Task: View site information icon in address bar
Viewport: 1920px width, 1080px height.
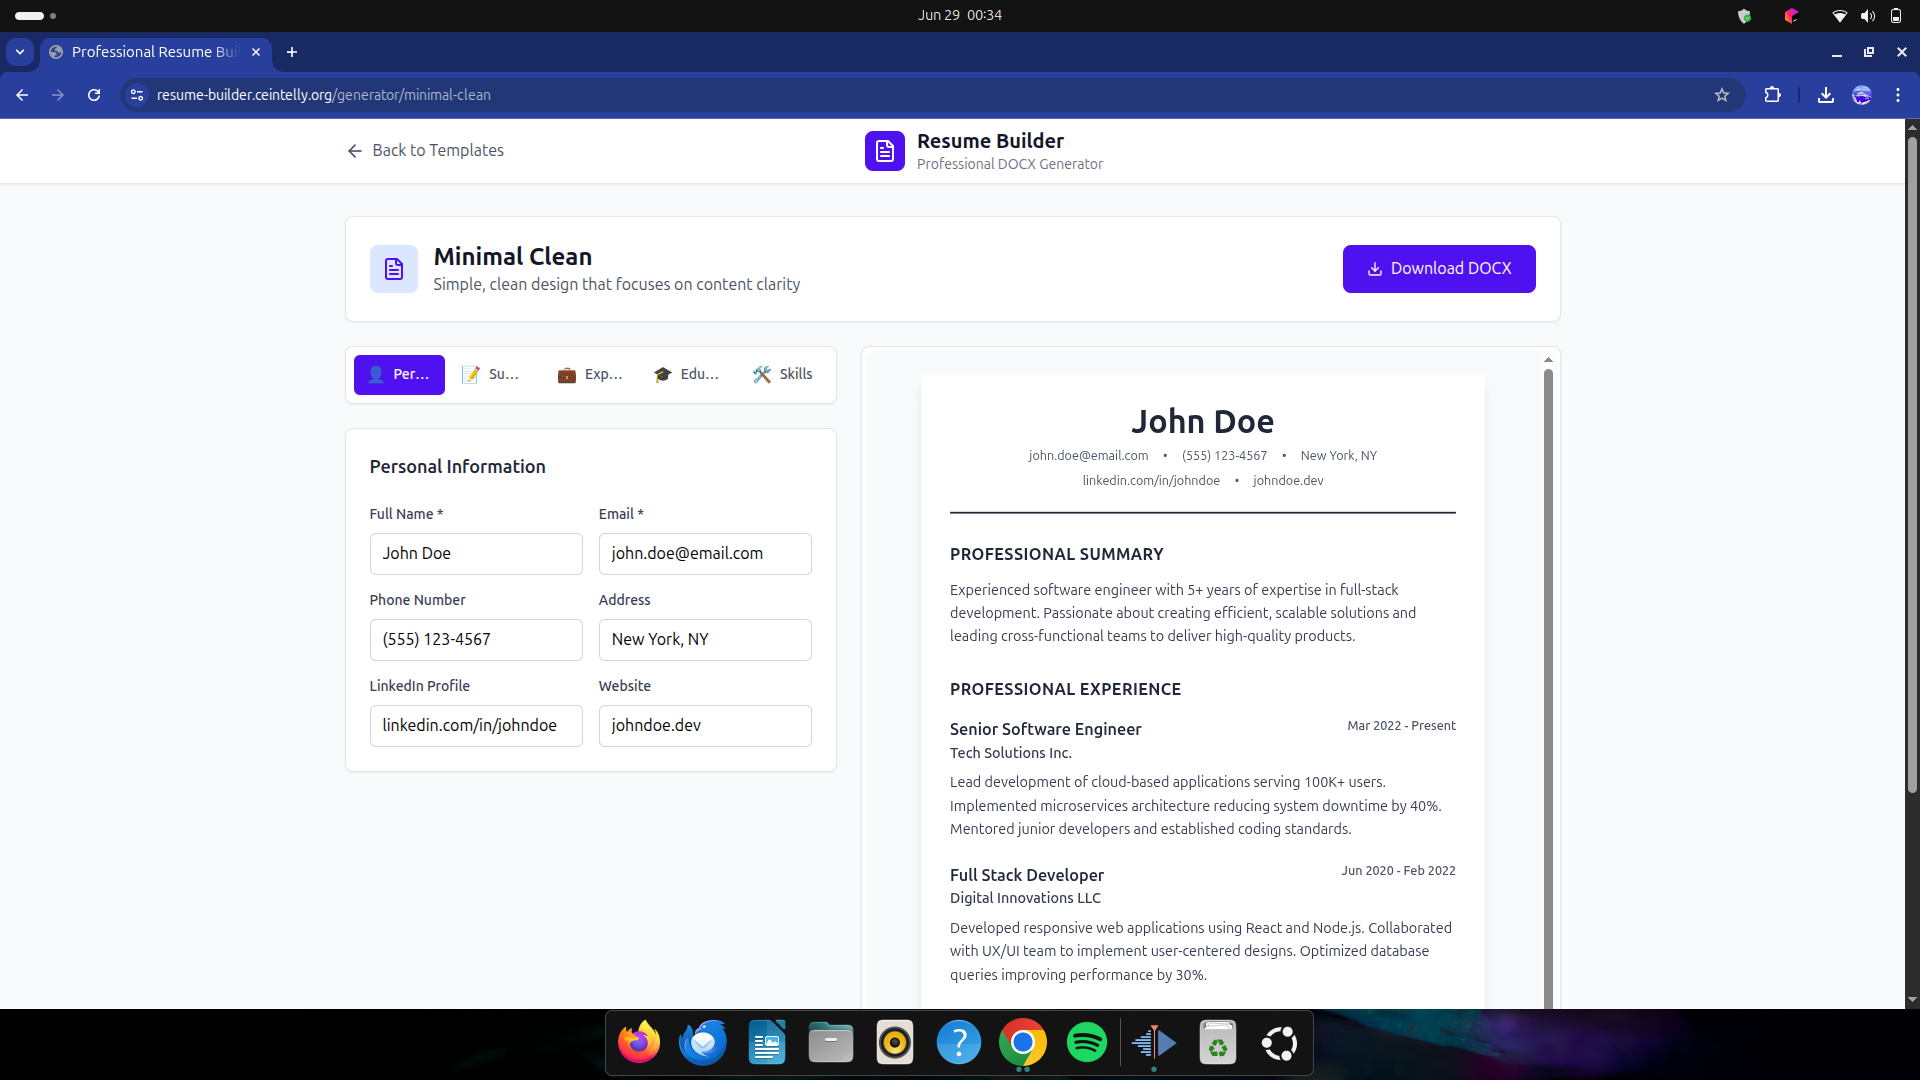Action: tap(137, 95)
